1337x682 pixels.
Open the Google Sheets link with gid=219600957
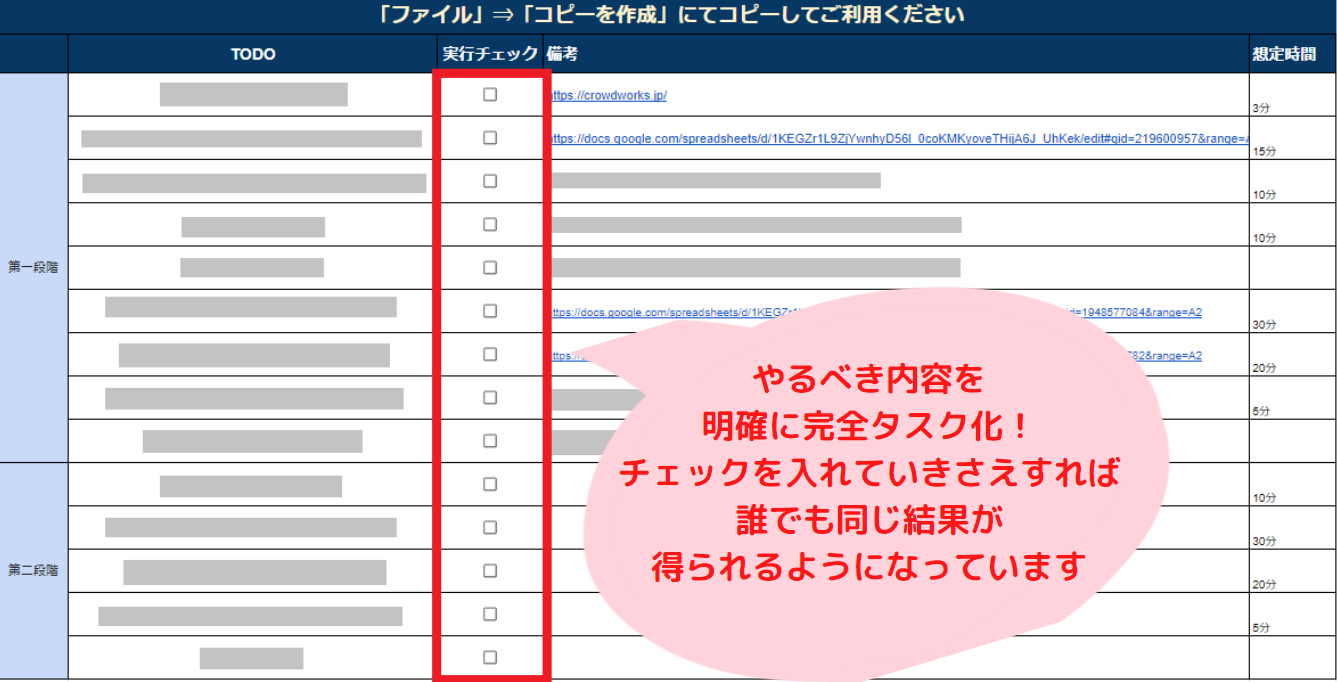coord(897,139)
